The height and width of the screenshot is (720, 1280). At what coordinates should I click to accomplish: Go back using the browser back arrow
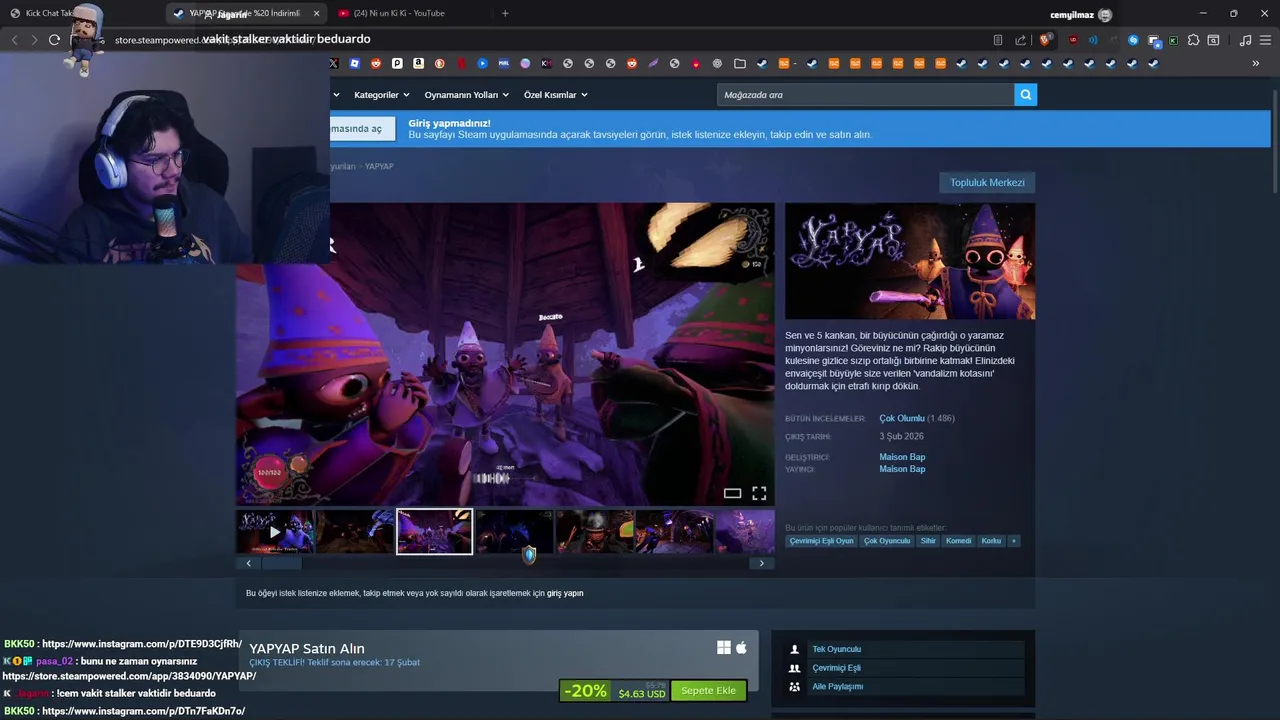coord(14,40)
